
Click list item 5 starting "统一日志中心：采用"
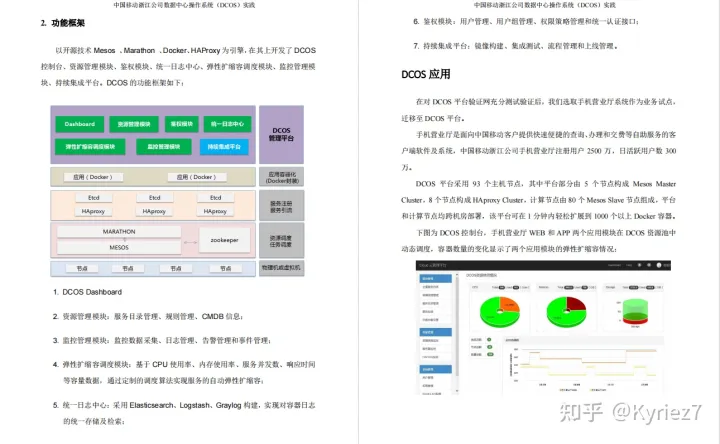[184, 413]
